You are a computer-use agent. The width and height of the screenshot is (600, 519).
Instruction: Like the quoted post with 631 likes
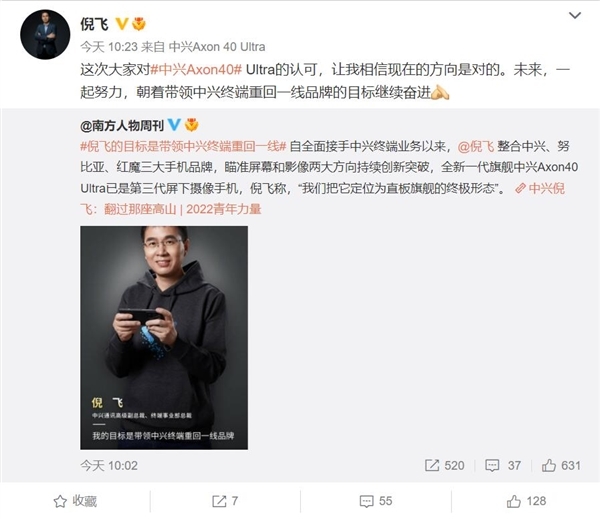click(x=561, y=465)
